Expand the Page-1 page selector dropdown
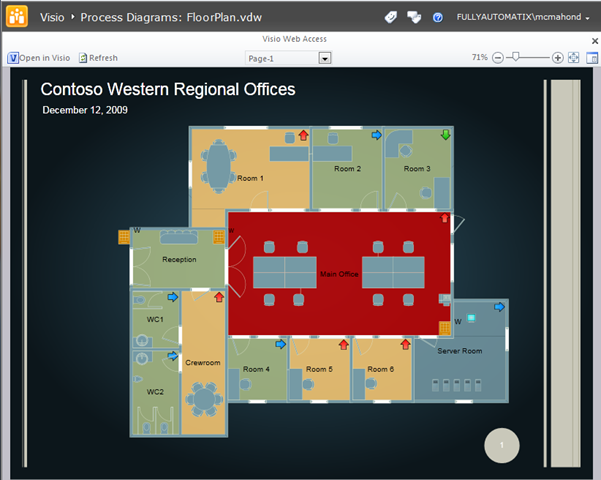Image resolution: width=601 pixels, height=480 pixels. (x=324, y=58)
